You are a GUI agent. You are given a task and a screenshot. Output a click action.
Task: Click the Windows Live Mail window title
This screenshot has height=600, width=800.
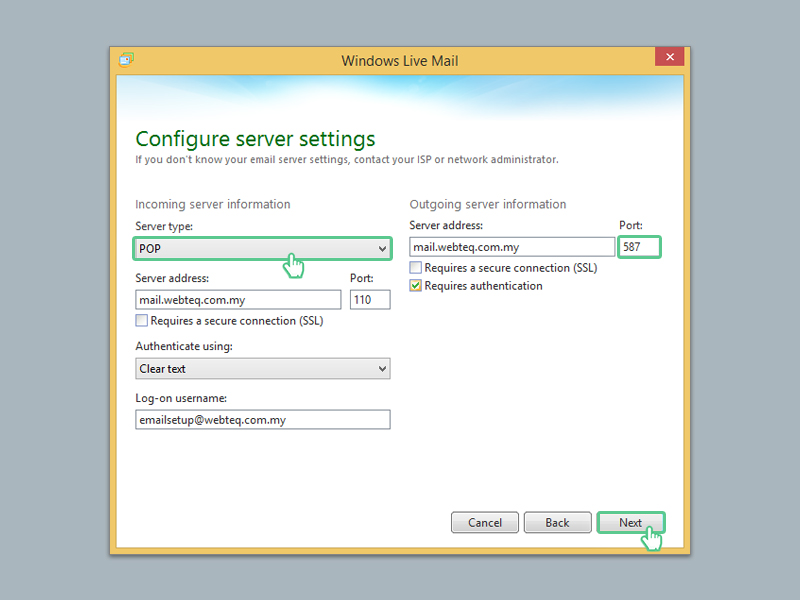[x=399, y=61]
